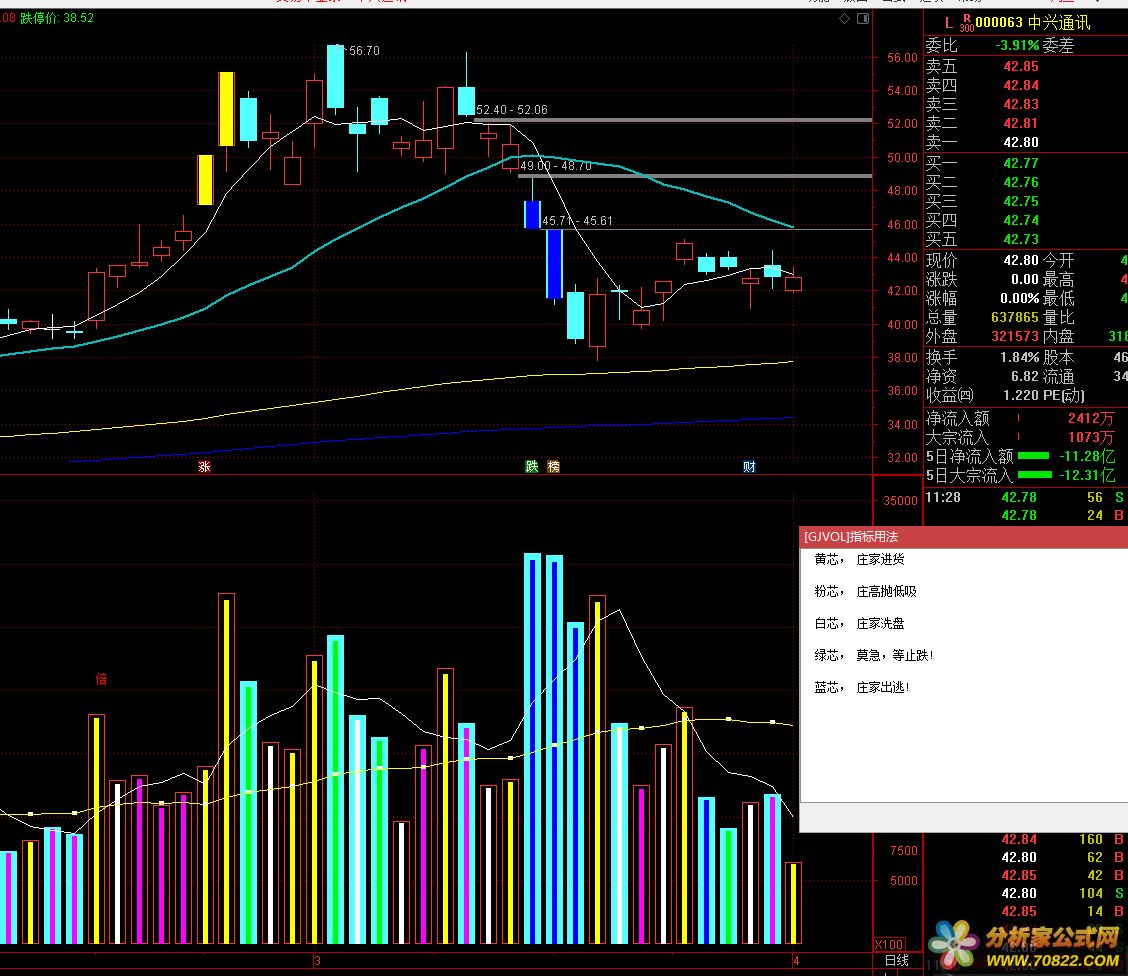1128x976 pixels.
Task: Click the diamond icon above the chart
Action: pyautogui.click(x=846, y=19)
